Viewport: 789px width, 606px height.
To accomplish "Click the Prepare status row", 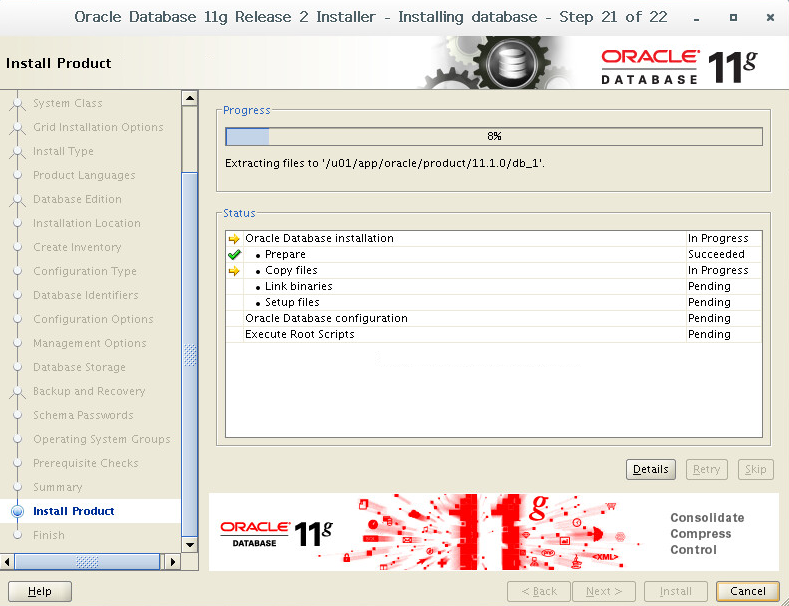I will click(494, 255).
